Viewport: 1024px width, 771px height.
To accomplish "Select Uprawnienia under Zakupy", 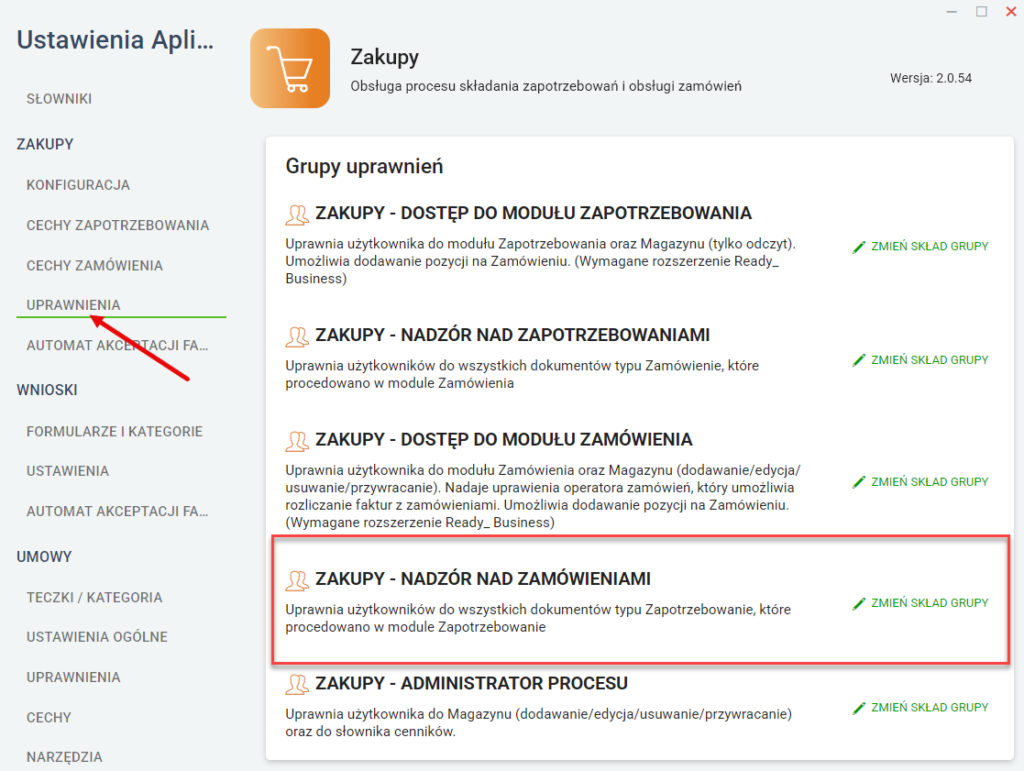I will click(x=73, y=305).
